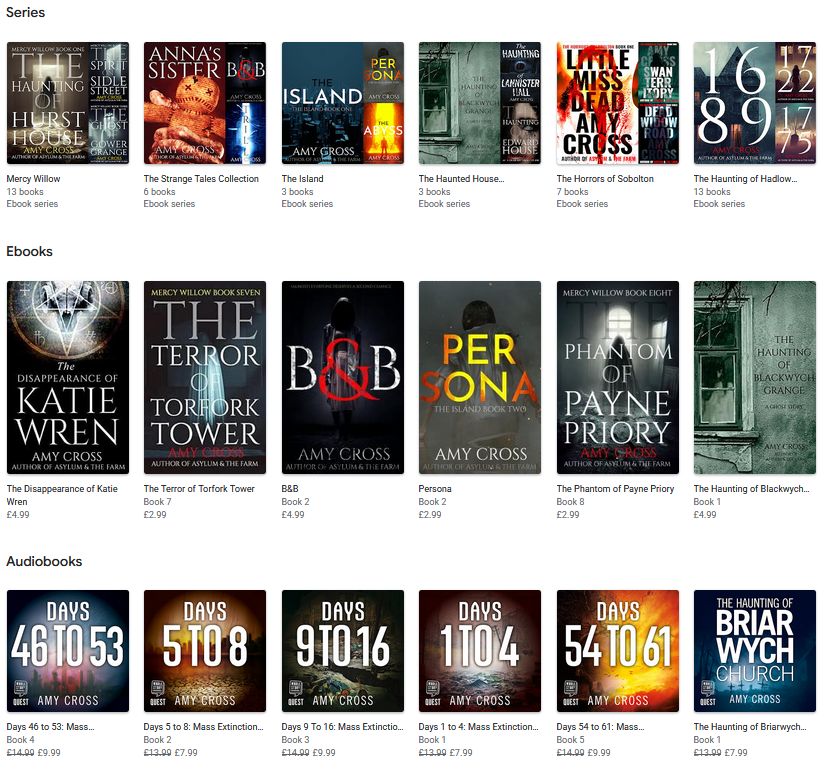The image size is (821, 762).
Task: Click Days 54 to 61: Mass title
Action: point(601,726)
